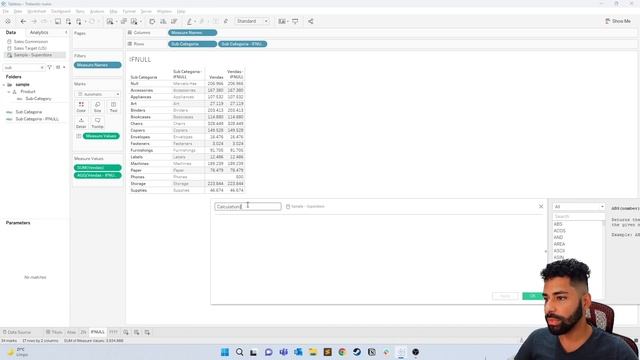Viewport: 640px width, 360px height.
Task: Select the ABS function in list
Action: pyautogui.click(x=558, y=224)
